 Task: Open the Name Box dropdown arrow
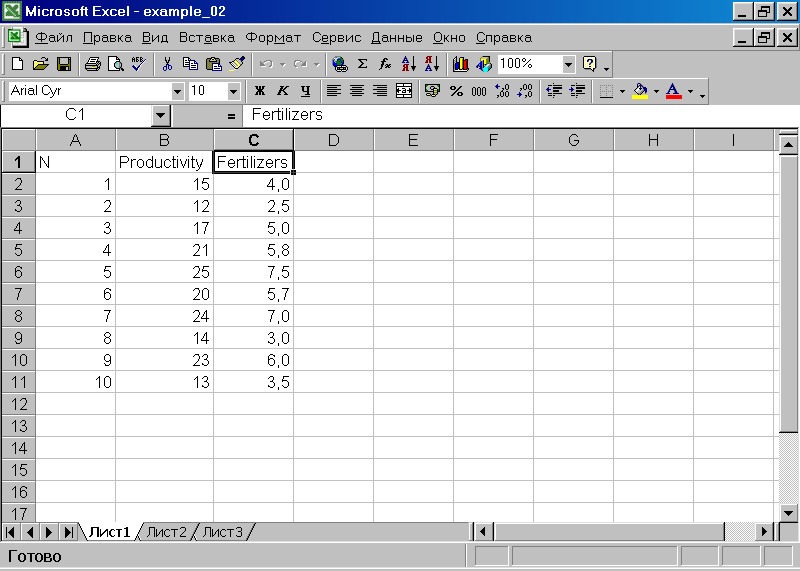(161, 115)
